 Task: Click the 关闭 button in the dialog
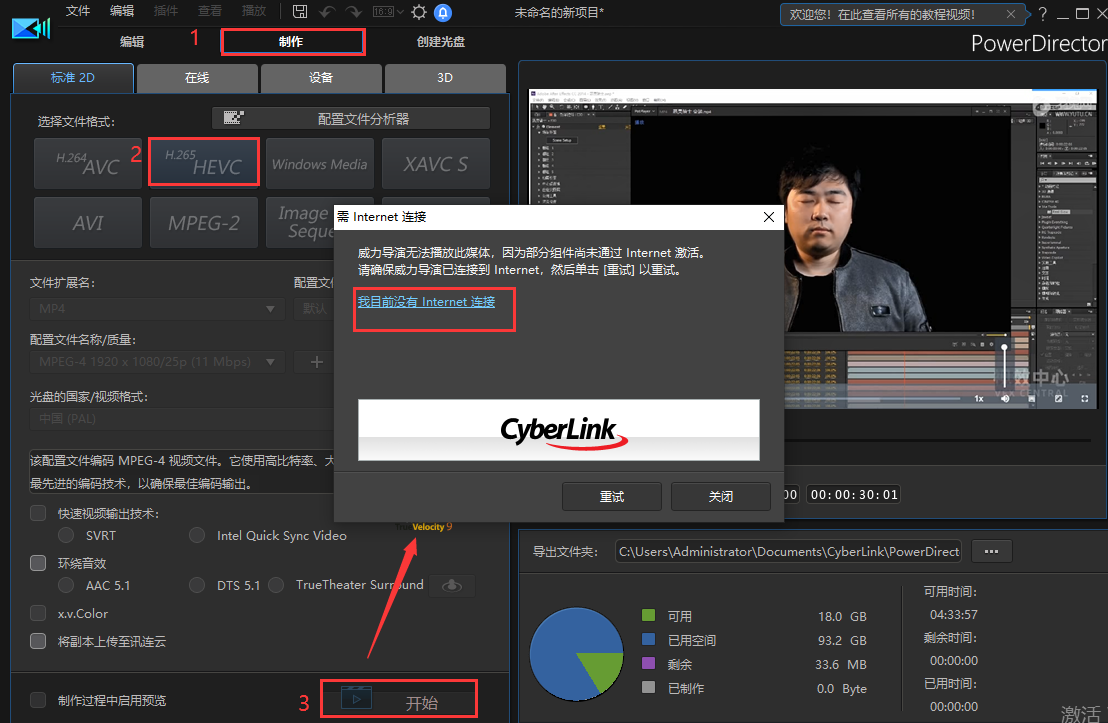[x=721, y=497]
